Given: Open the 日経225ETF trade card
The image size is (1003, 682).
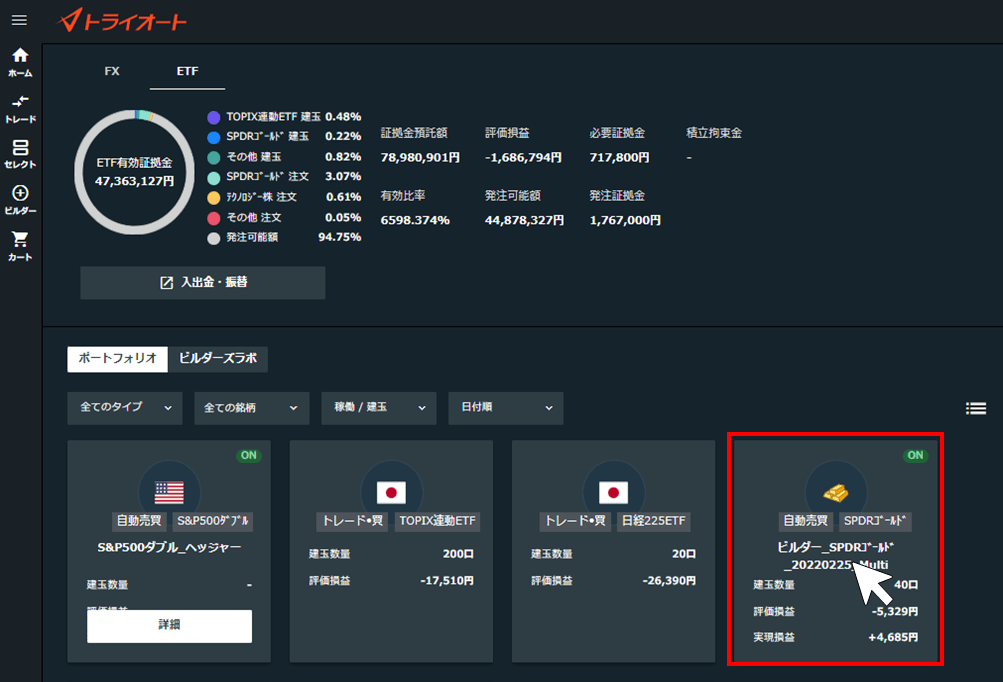Looking at the screenshot, I should [613, 551].
